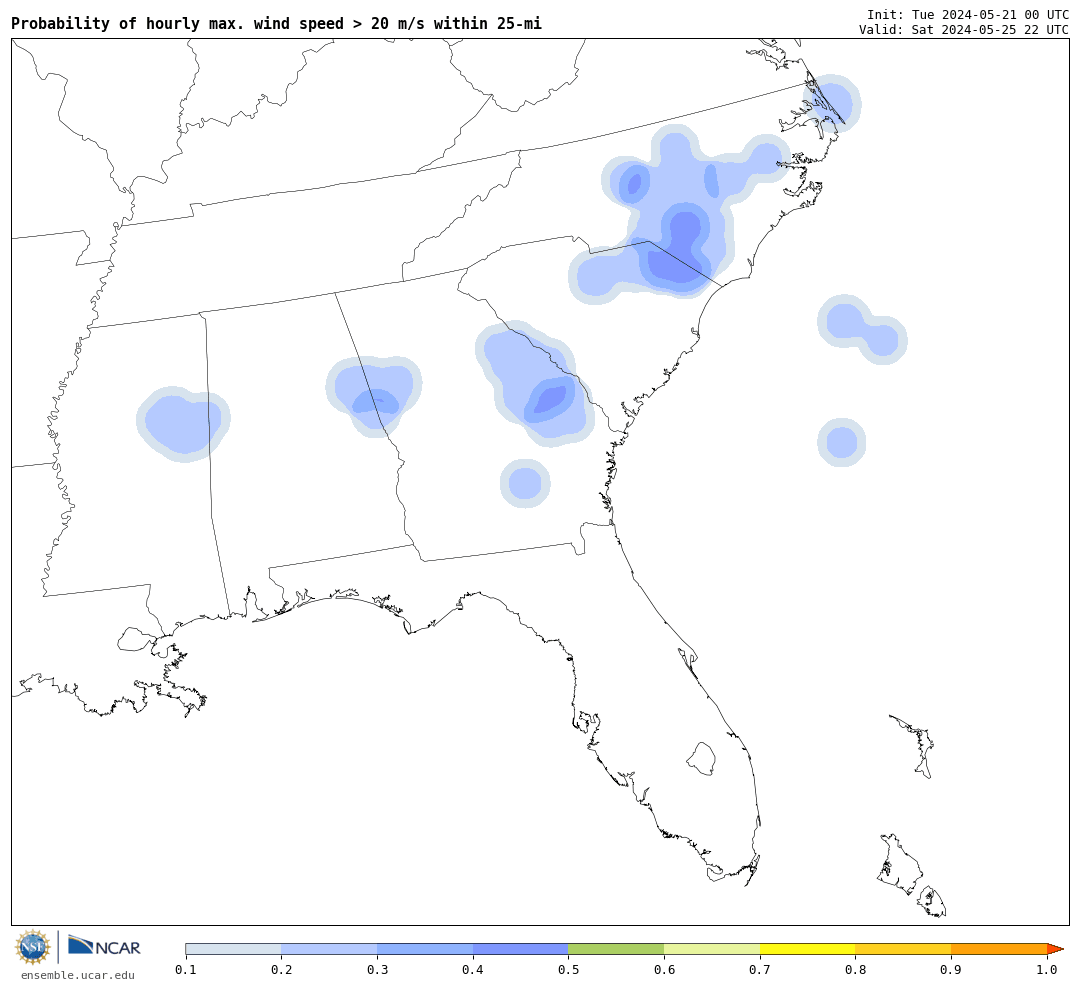
Task: Click the NSF logo
Action: 33,947
